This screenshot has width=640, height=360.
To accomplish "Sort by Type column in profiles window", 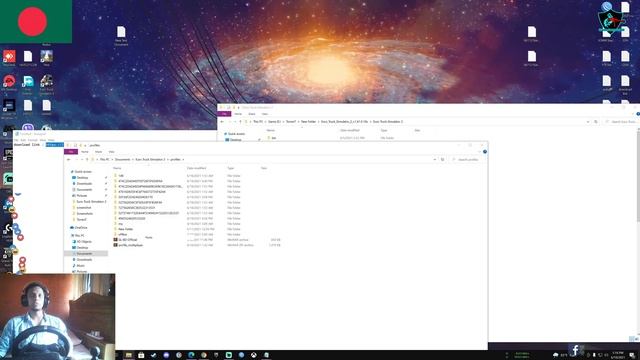I will tap(231, 168).
